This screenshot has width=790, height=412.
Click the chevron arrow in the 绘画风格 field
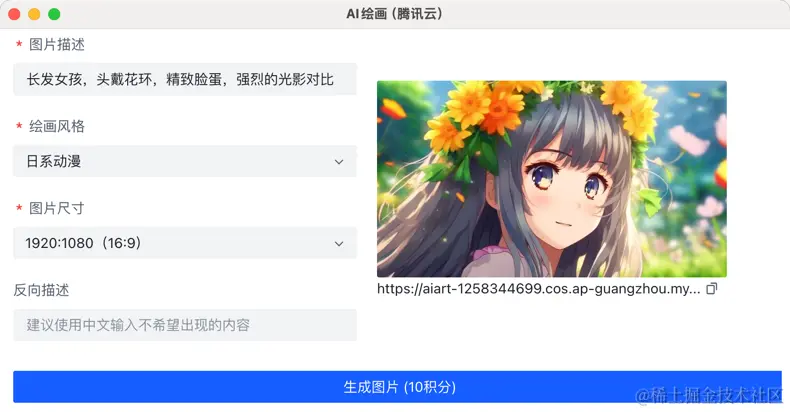pyautogui.click(x=339, y=162)
